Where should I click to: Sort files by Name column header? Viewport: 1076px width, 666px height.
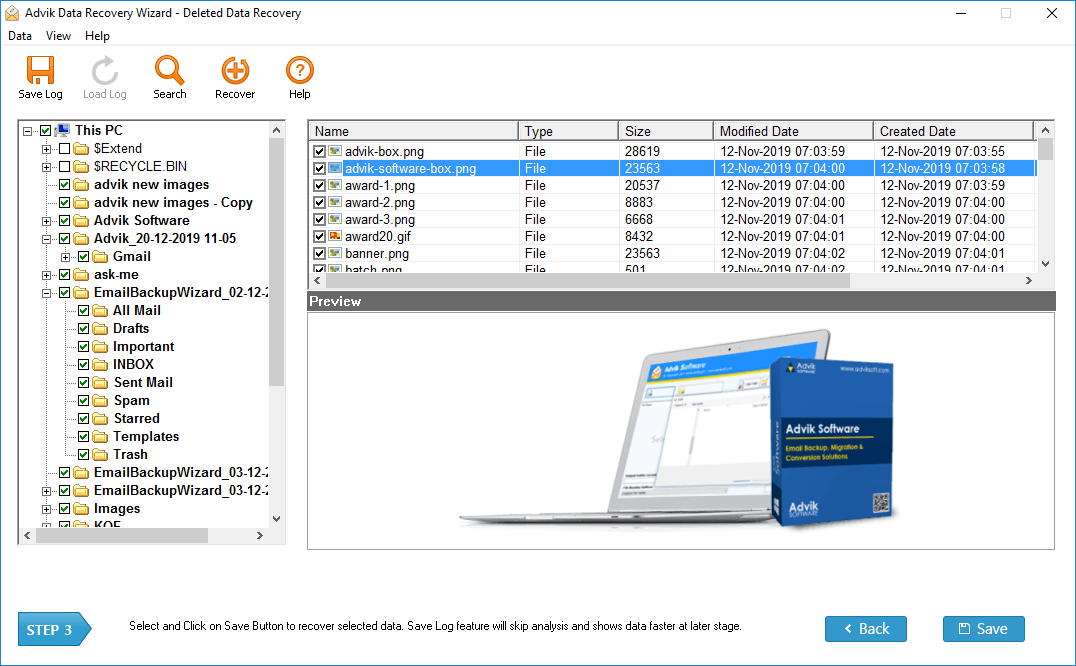point(414,131)
